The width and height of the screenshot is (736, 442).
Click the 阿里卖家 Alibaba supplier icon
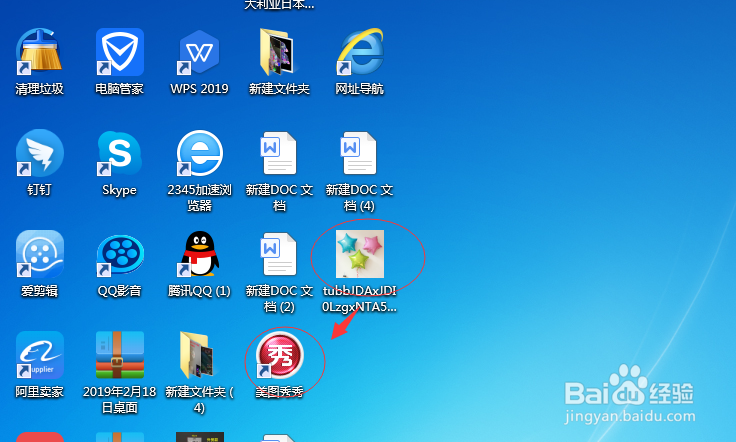point(39,355)
